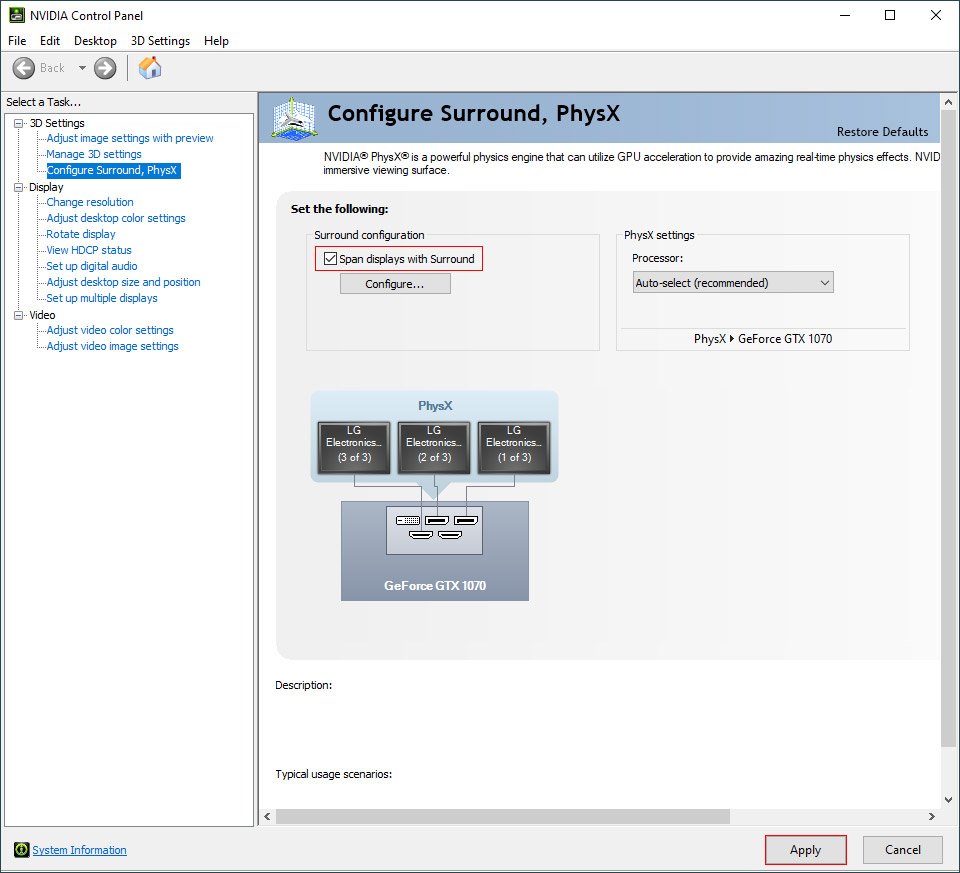Select LG display 3 of 3 thumbnail

353,446
